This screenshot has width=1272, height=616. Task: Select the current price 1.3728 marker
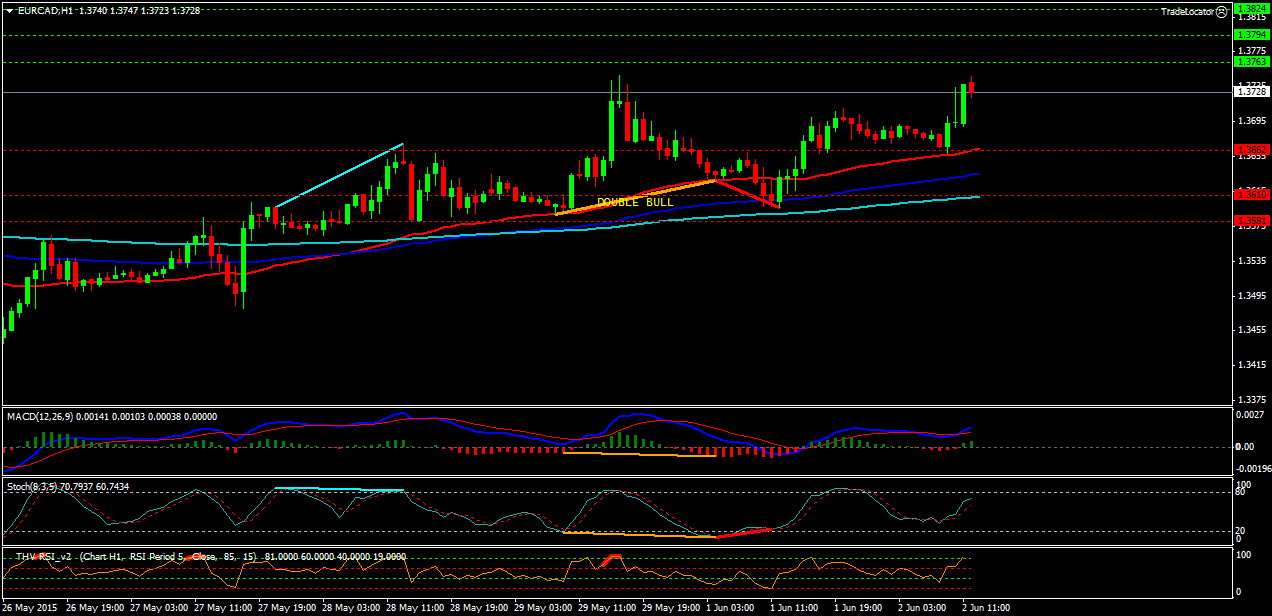click(1251, 92)
